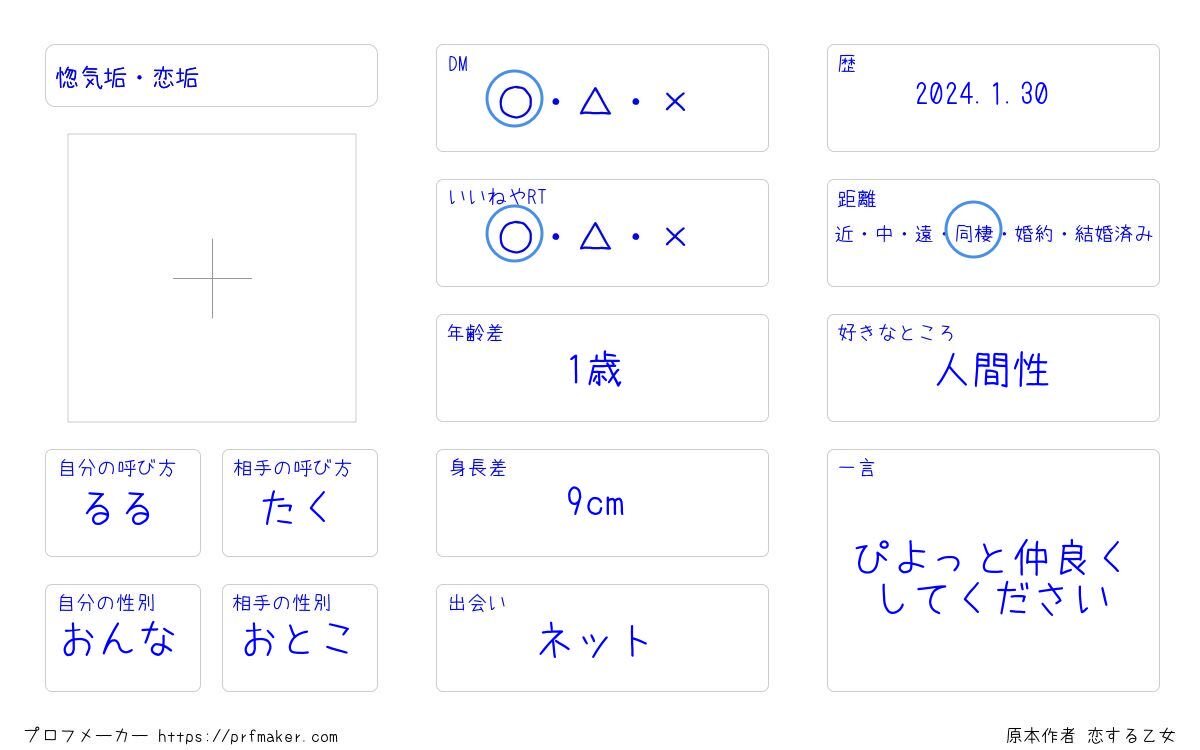Choose 結婚済み in the 距離 options
This screenshot has width=1200, height=750.
tap(1113, 235)
